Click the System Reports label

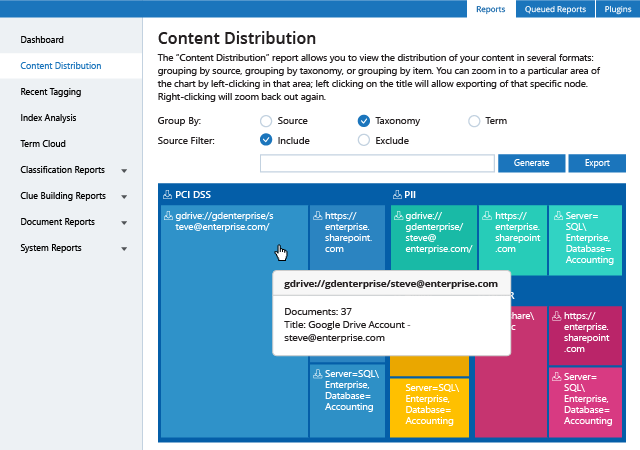pos(51,248)
